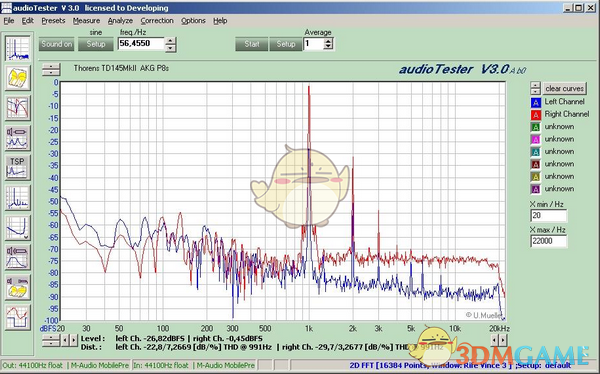This screenshot has width=600, height=374.
Task: Click the 'right Ch. -0,45dBFS' level readout
Action: (227, 338)
